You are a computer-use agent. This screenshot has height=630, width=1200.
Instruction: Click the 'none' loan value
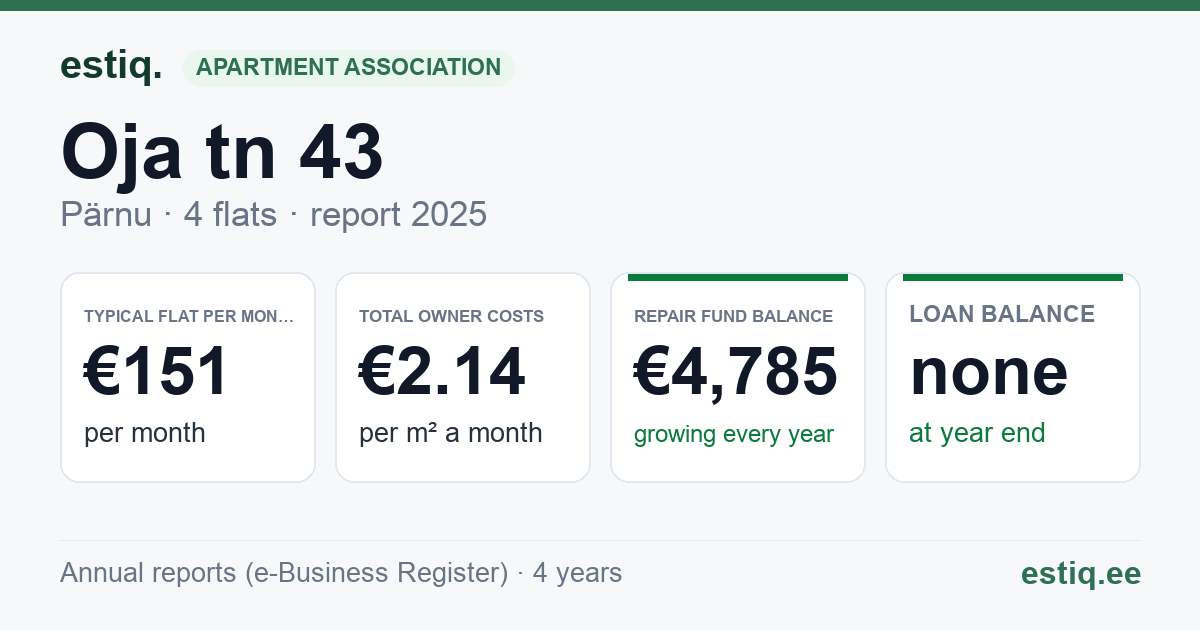coord(989,372)
